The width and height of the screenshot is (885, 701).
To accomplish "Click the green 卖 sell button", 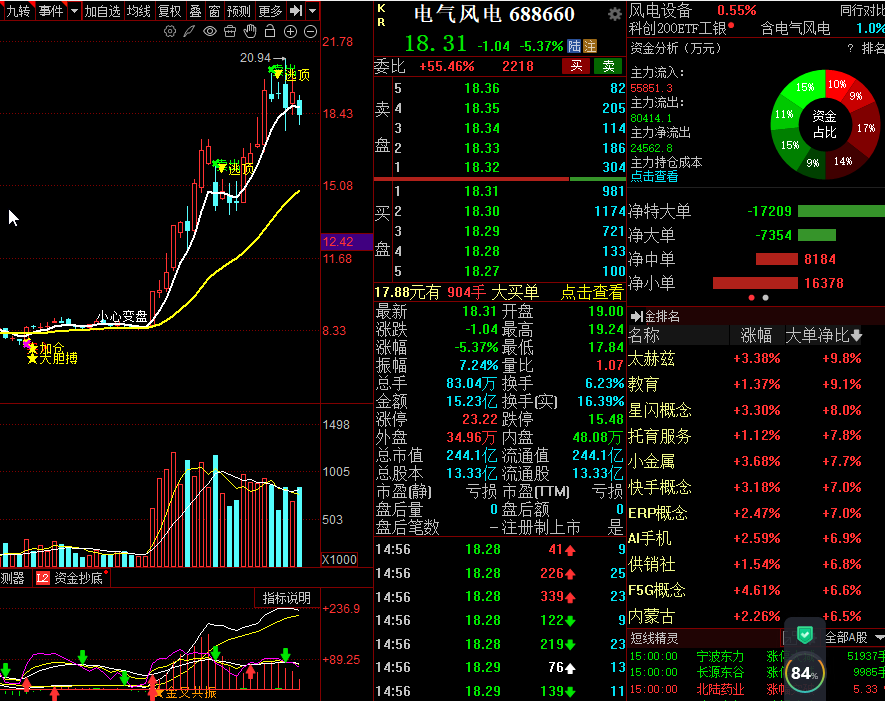I will point(608,66).
